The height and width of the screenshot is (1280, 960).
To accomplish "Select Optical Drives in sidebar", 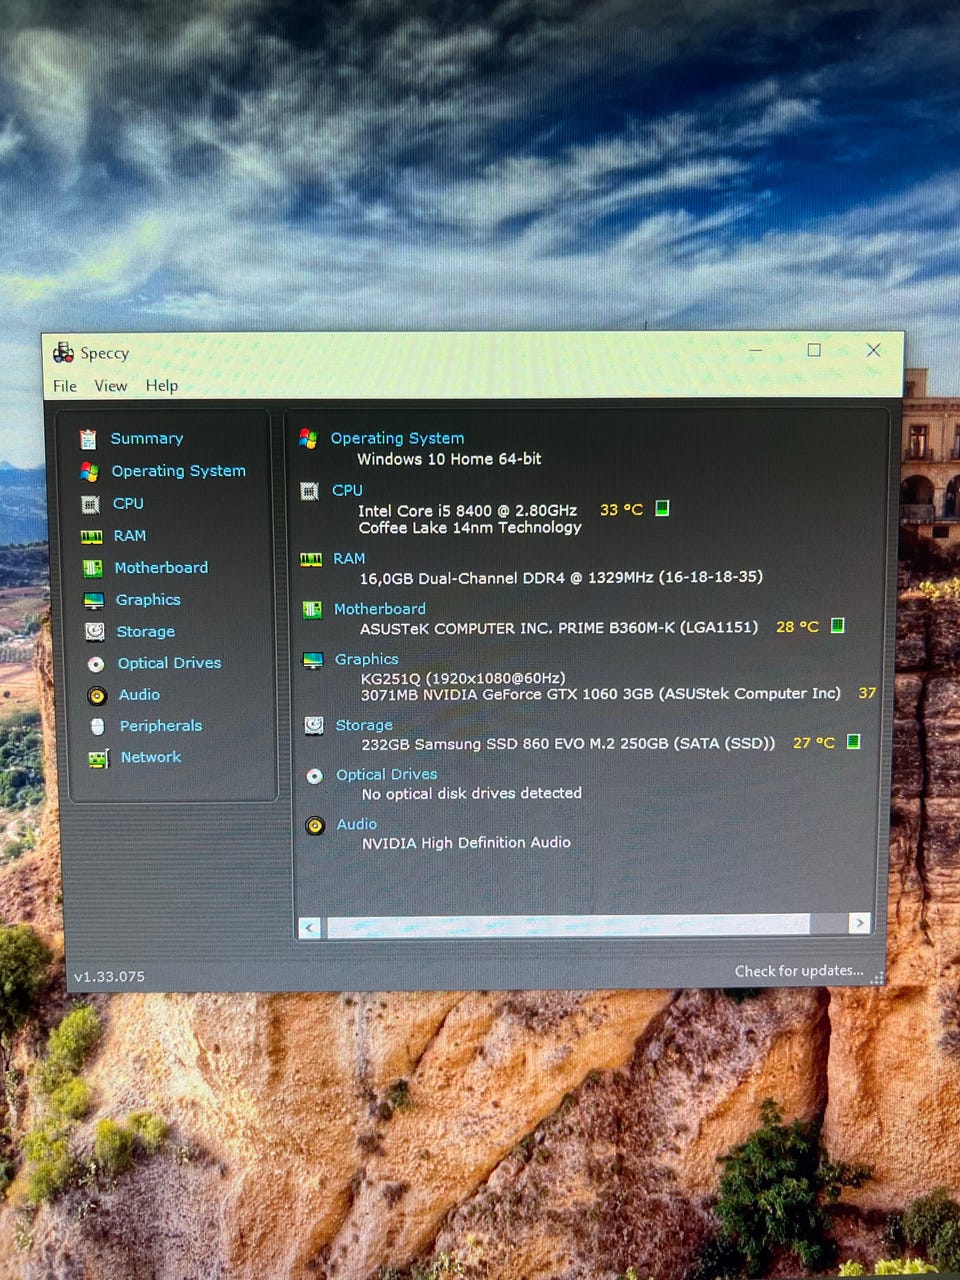I will coord(170,663).
